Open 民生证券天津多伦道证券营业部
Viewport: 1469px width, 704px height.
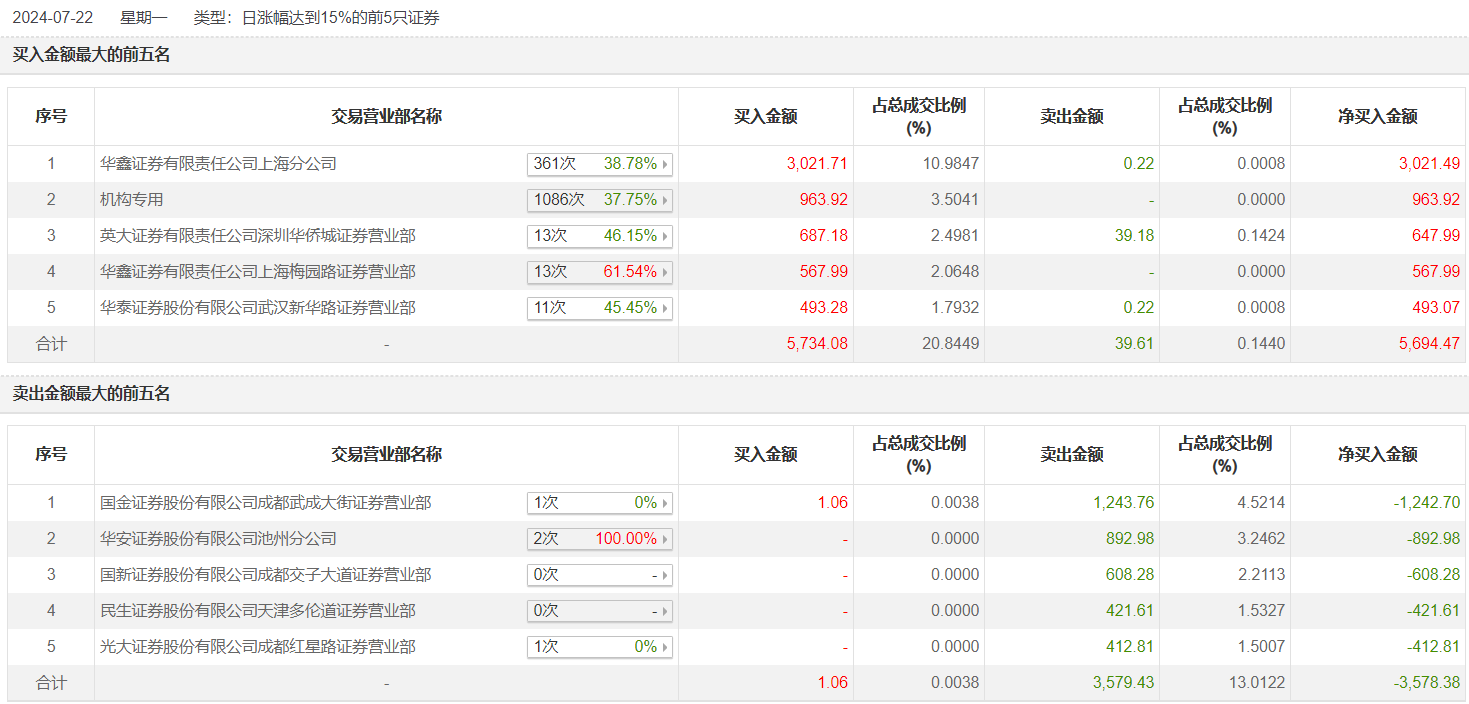[257, 611]
